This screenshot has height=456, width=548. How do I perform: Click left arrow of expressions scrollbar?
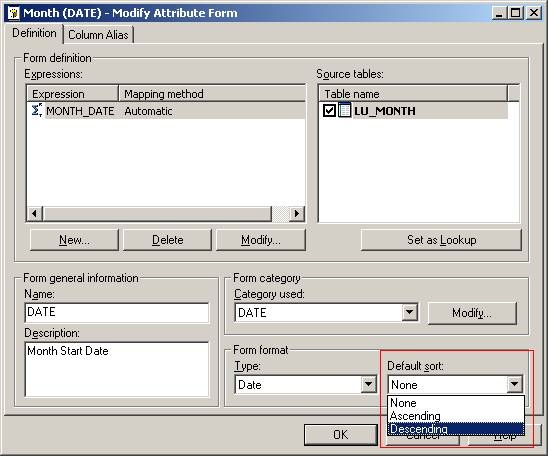point(35,213)
